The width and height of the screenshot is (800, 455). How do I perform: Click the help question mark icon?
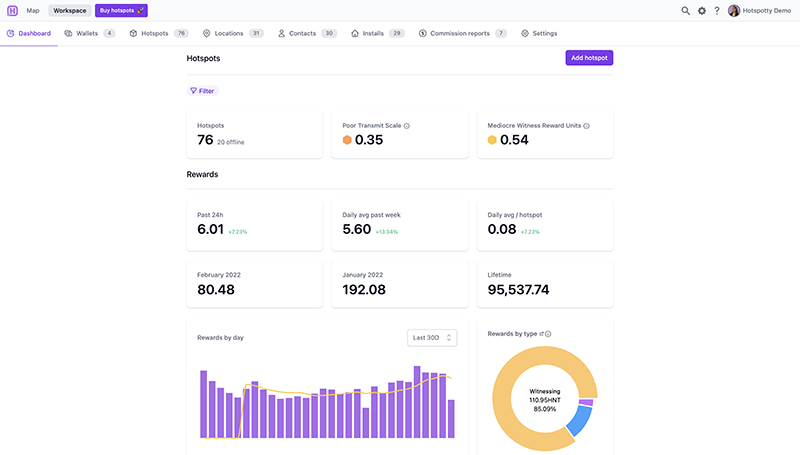pyautogui.click(x=716, y=11)
